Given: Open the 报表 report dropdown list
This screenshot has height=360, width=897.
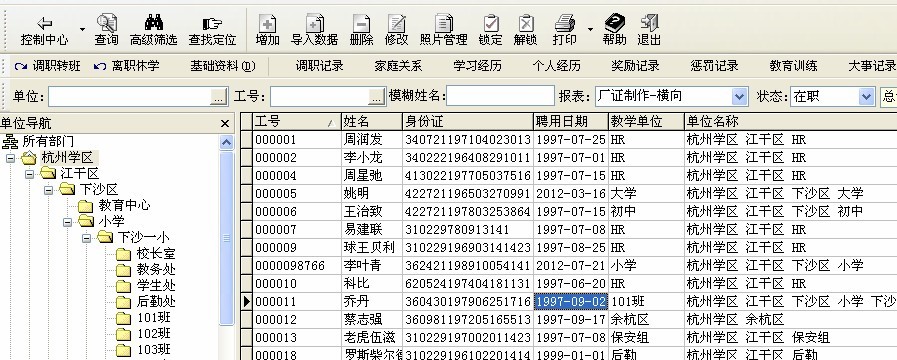Looking at the screenshot, I should click(x=740, y=96).
